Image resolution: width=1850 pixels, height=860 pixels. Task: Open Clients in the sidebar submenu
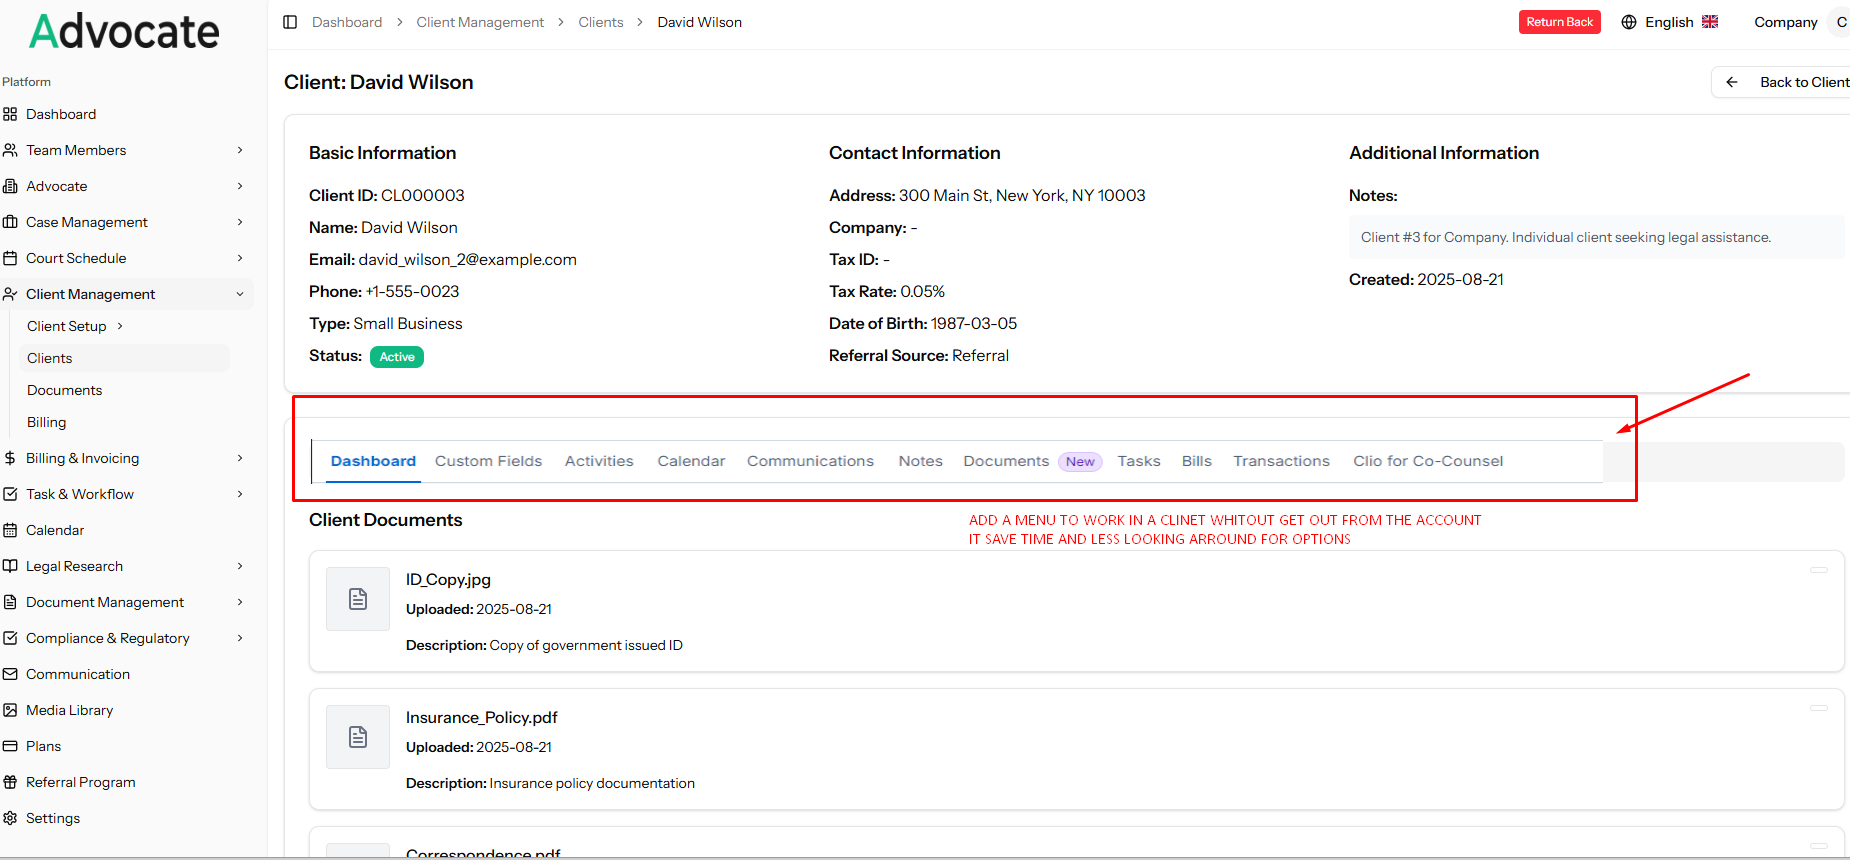124,358
